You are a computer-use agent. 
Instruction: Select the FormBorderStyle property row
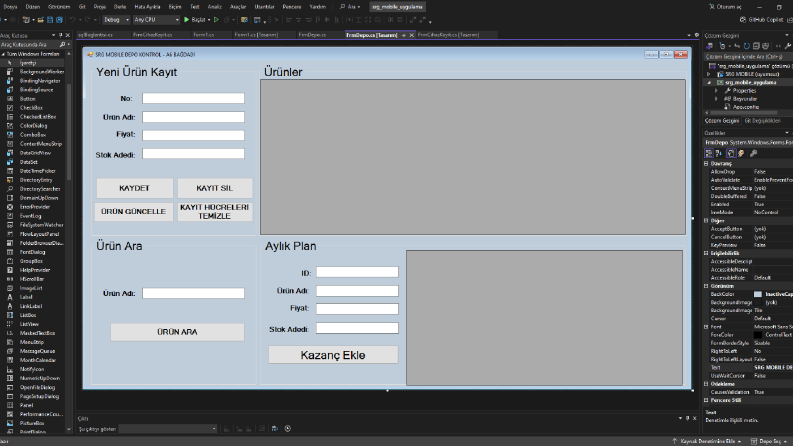coord(748,343)
